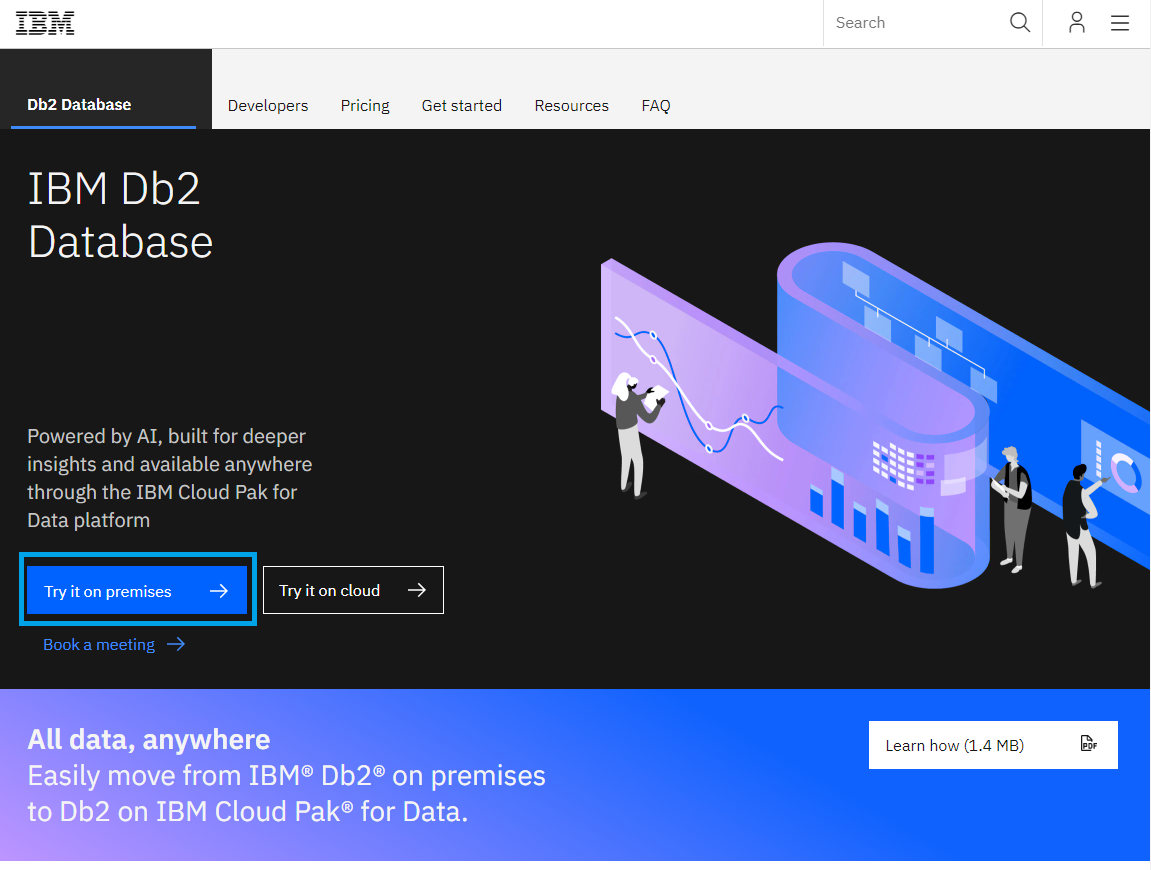Open the user account icon
Image resolution: width=1151 pixels, height=870 pixels.
[1077, 22]
